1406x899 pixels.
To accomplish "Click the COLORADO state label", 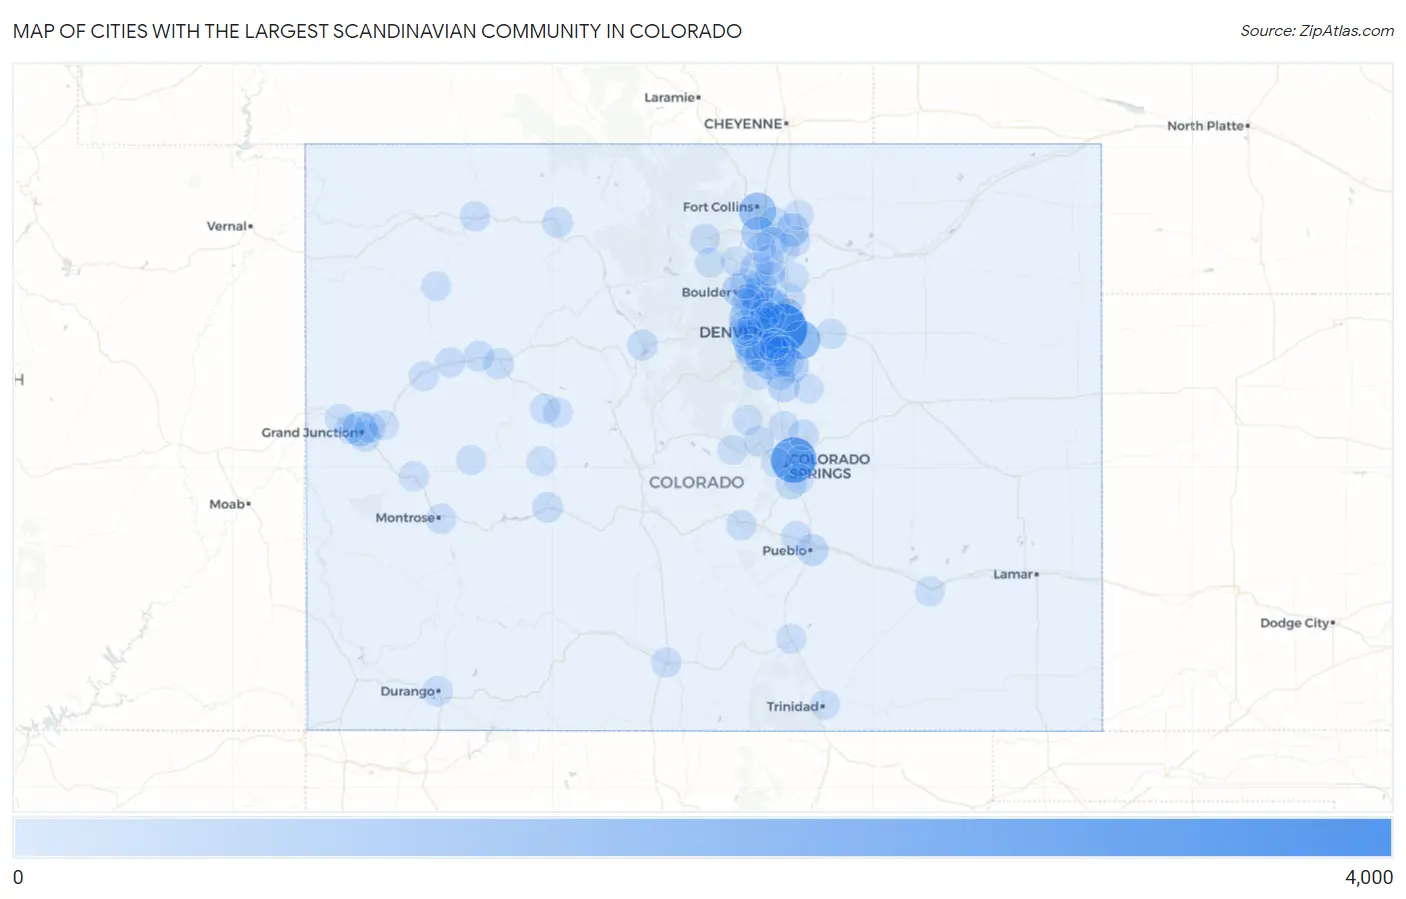I will [696, 482].
